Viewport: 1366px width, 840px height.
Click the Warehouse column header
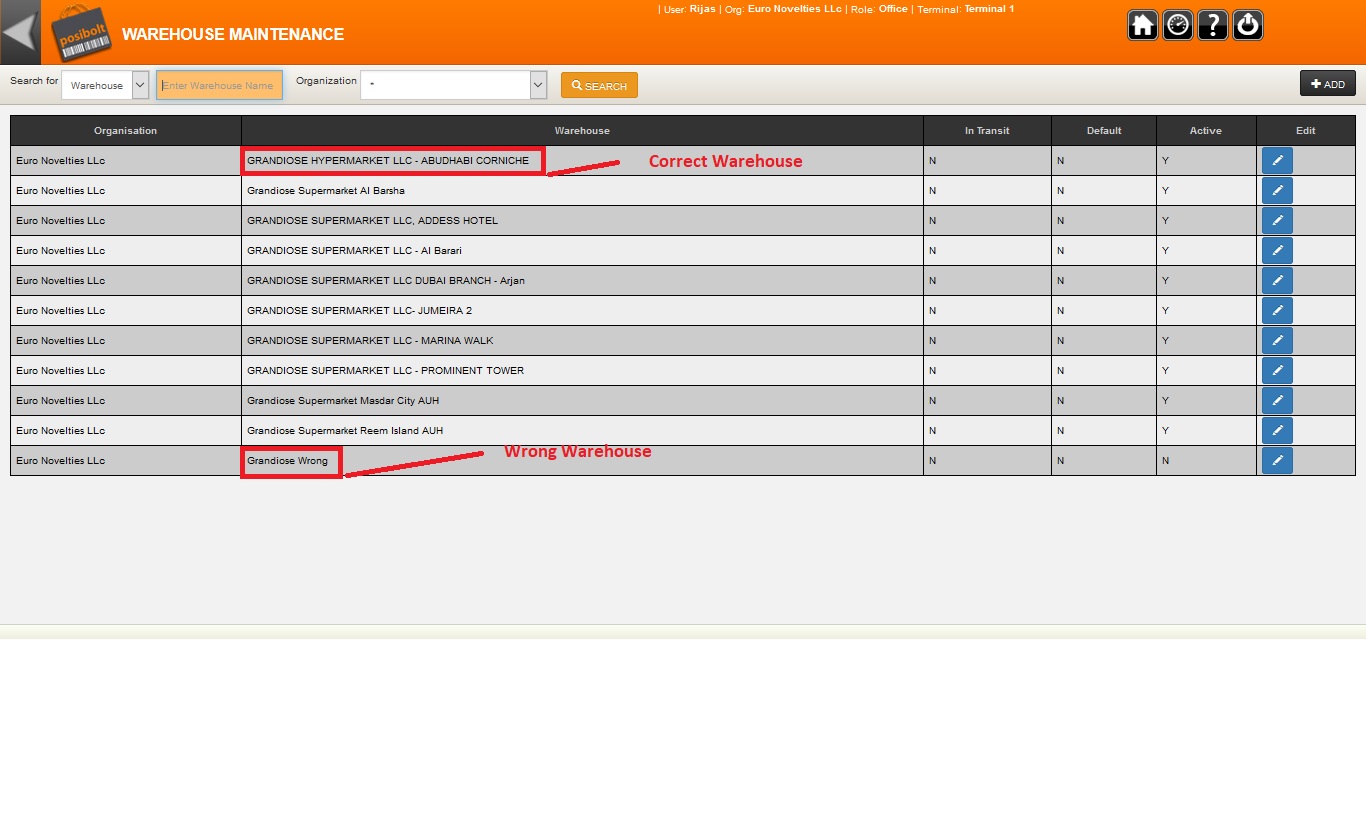pyautogui.click(x=582, y=131)
